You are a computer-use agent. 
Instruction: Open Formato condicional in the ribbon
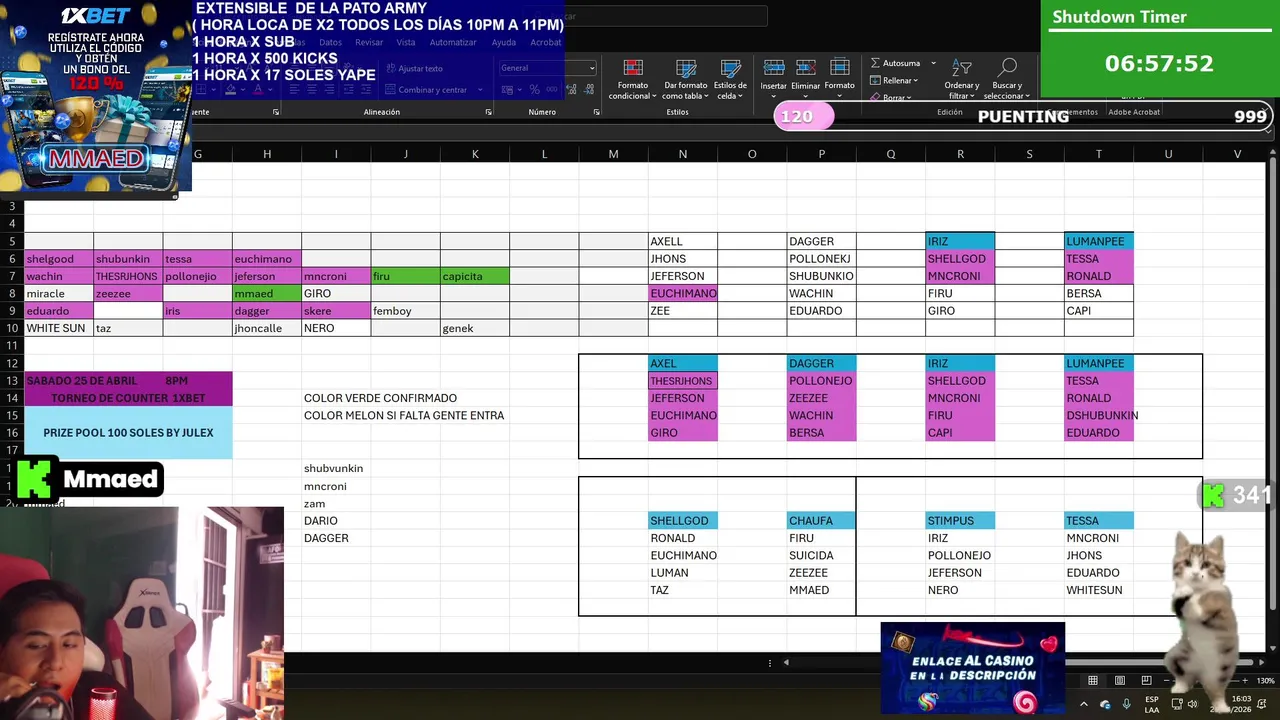(x=632, y=79)
